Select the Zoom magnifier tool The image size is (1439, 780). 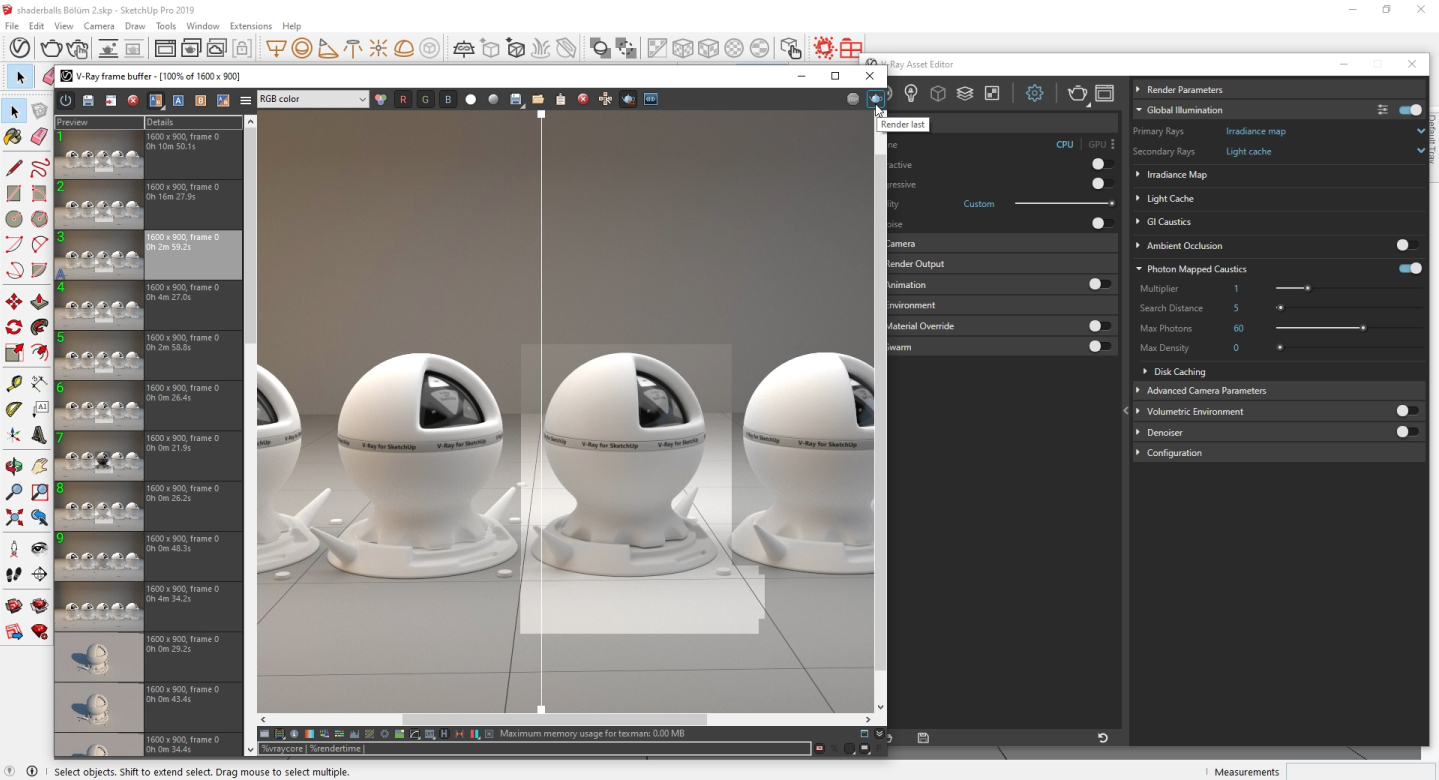[14, 492]
